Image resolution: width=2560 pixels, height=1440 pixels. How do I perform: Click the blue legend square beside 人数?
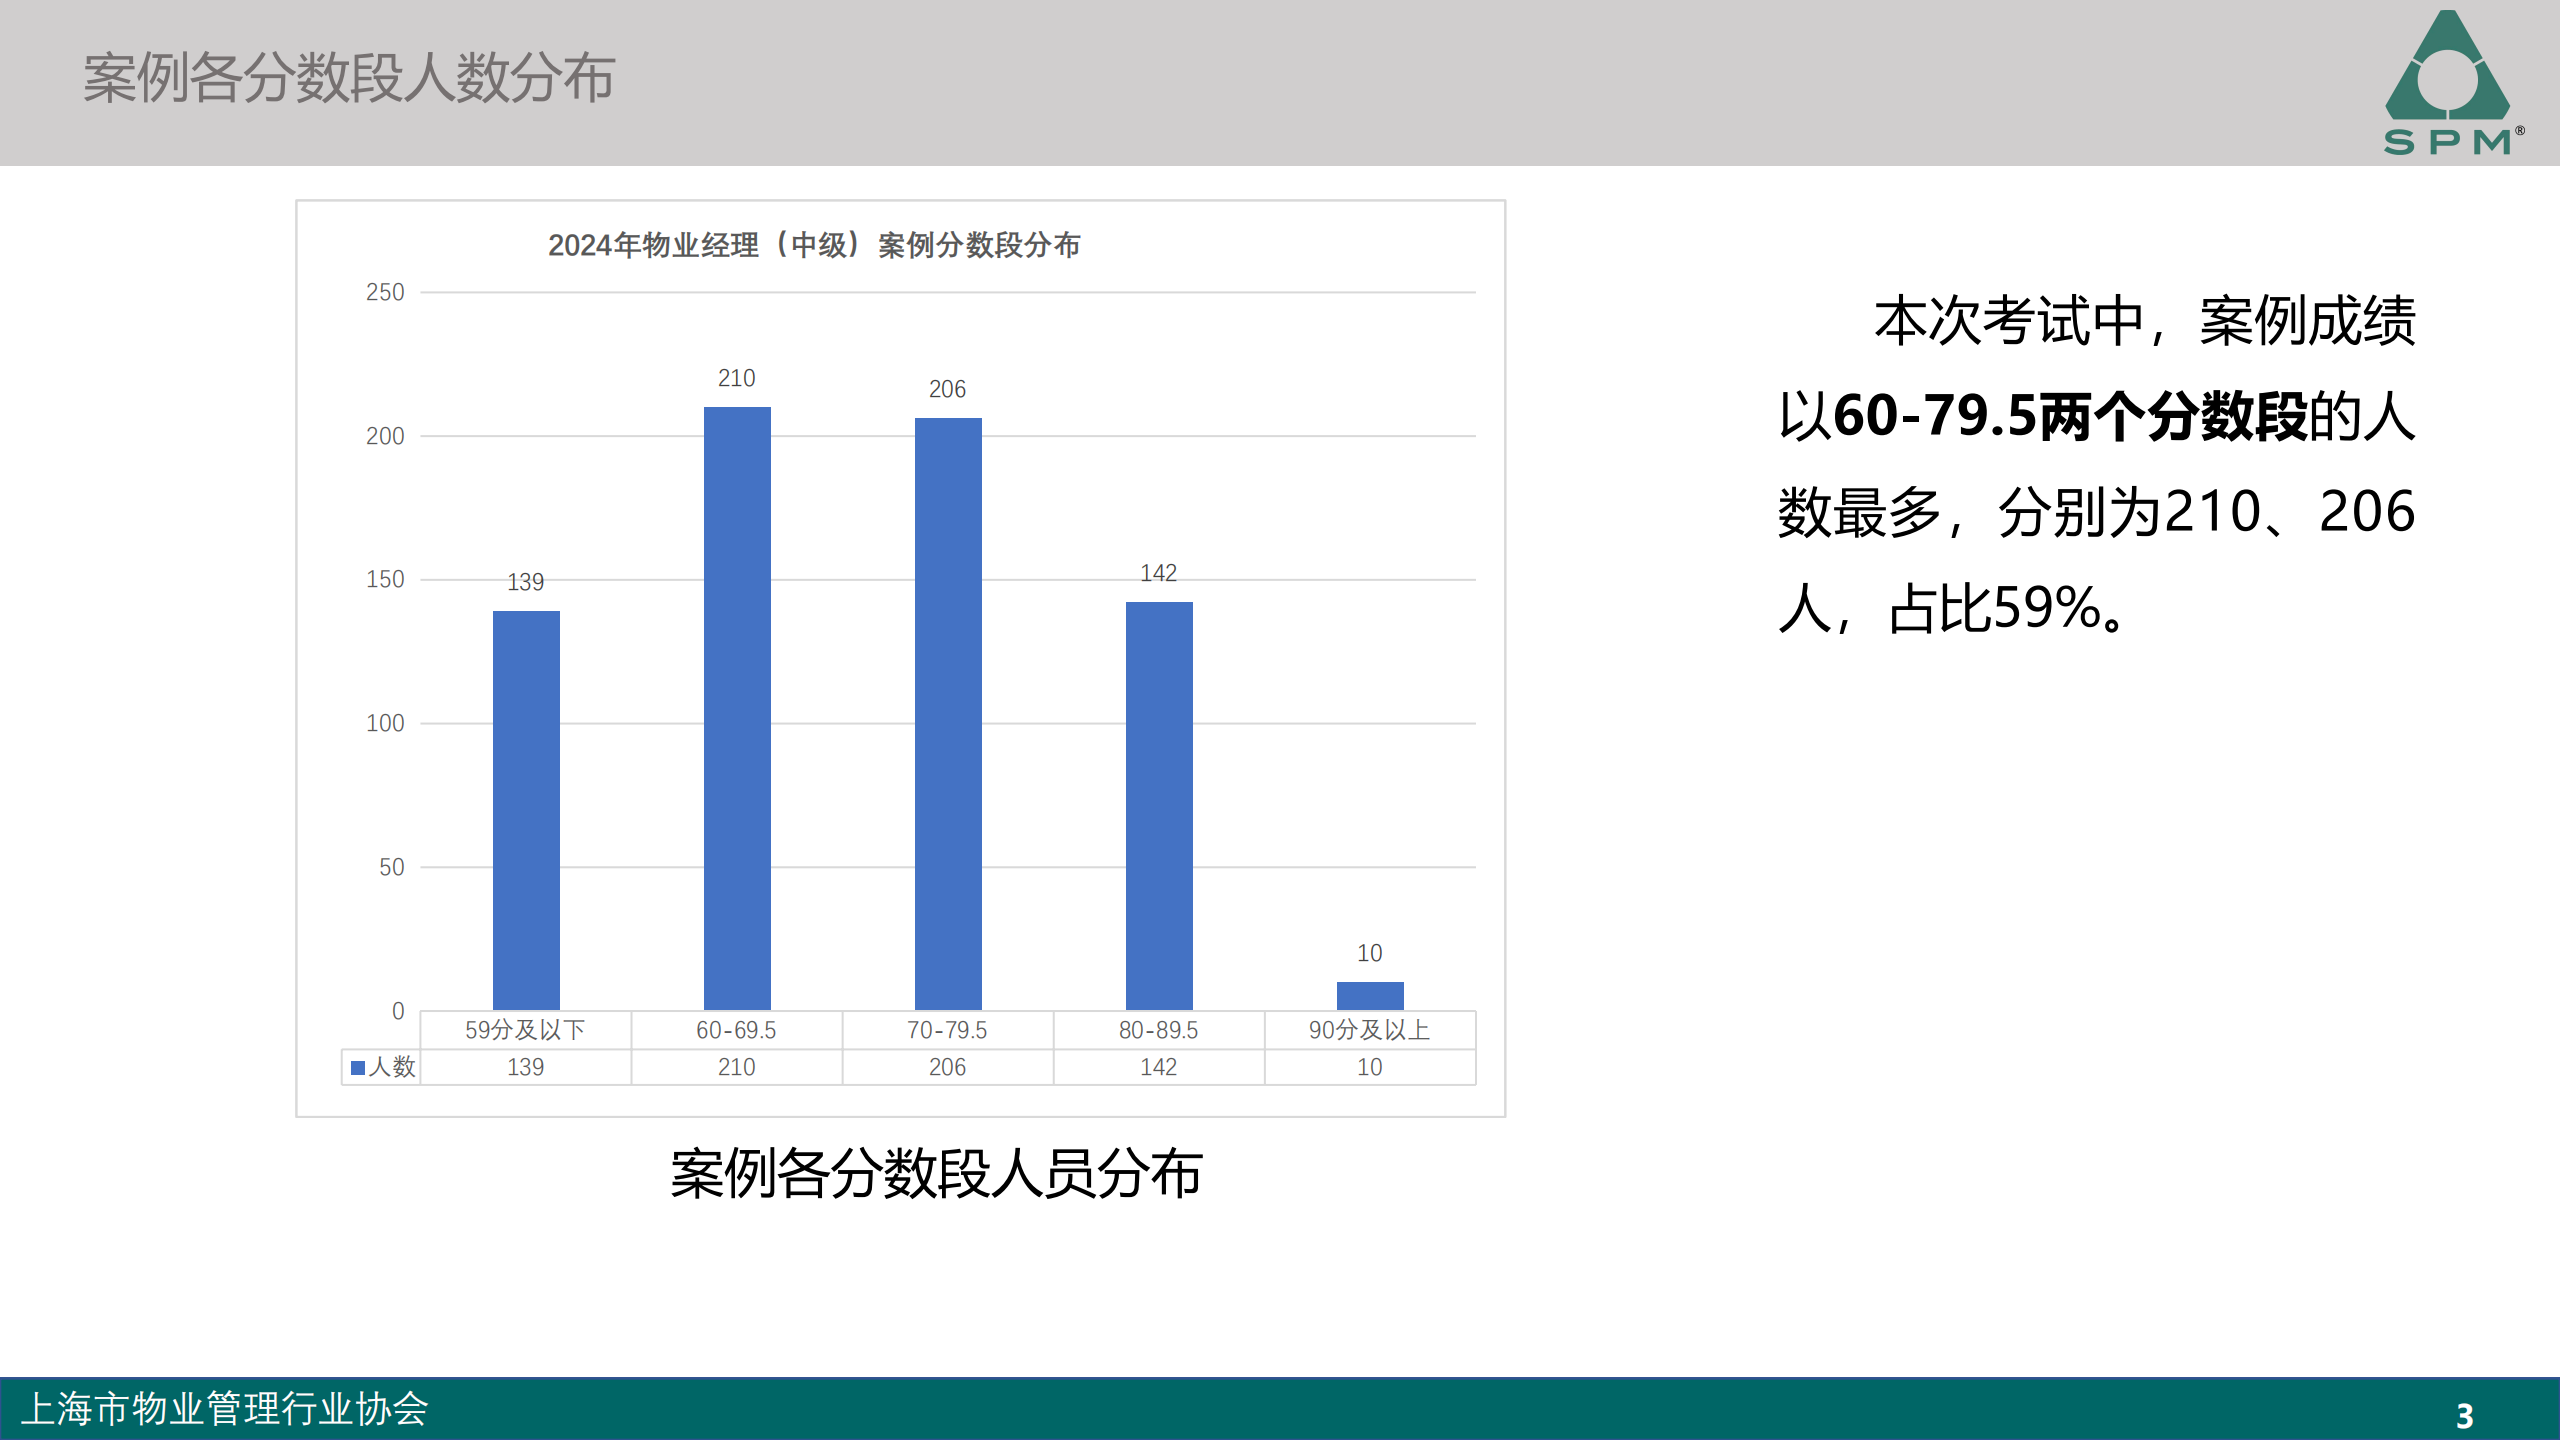point(358,1068)
